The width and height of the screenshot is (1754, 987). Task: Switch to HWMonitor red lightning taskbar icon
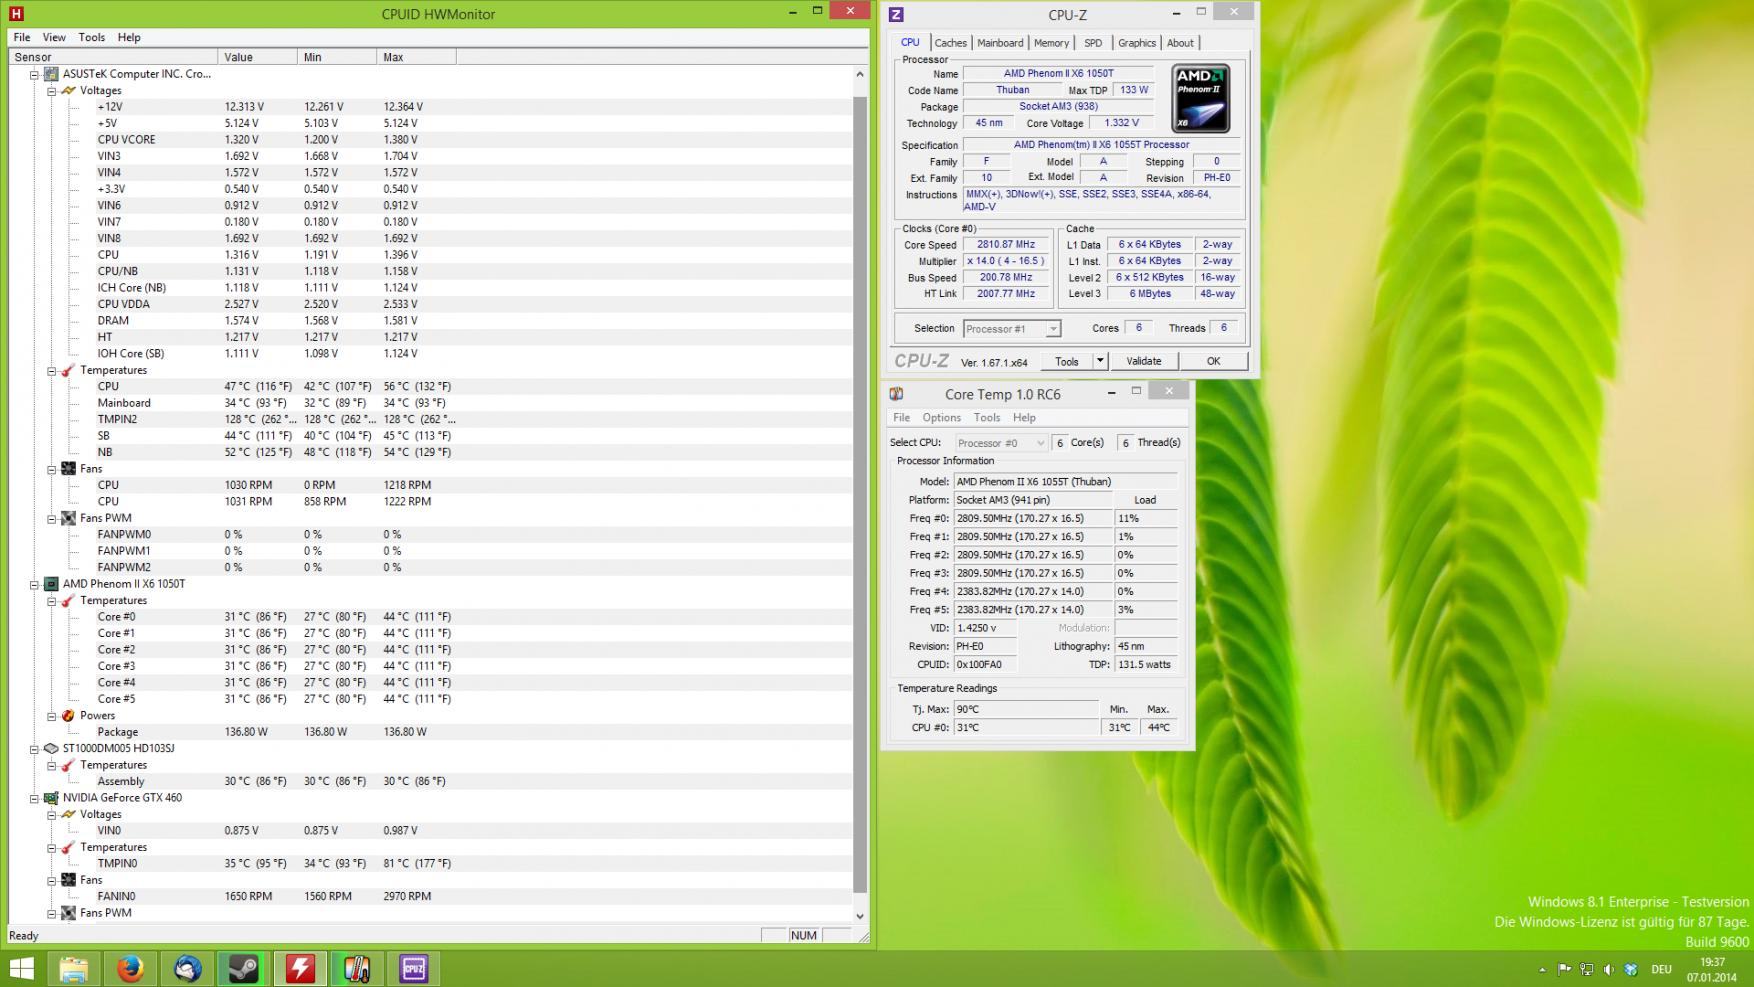(300, 969)
